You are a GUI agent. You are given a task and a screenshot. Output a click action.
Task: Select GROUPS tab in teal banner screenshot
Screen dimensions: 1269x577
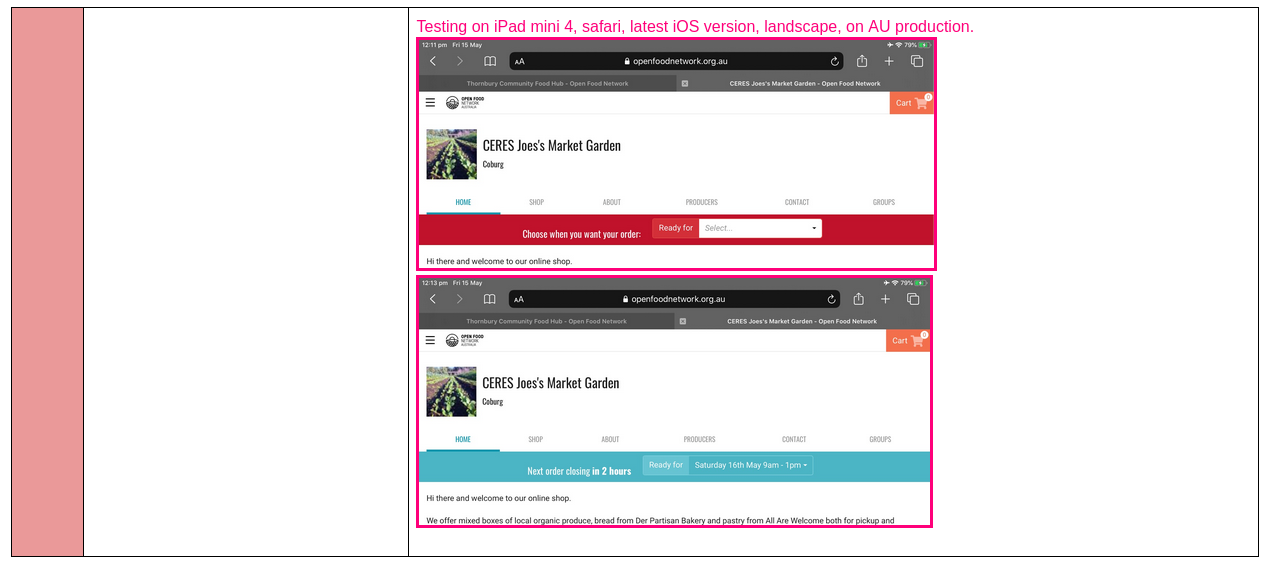[x=880, y=439]
